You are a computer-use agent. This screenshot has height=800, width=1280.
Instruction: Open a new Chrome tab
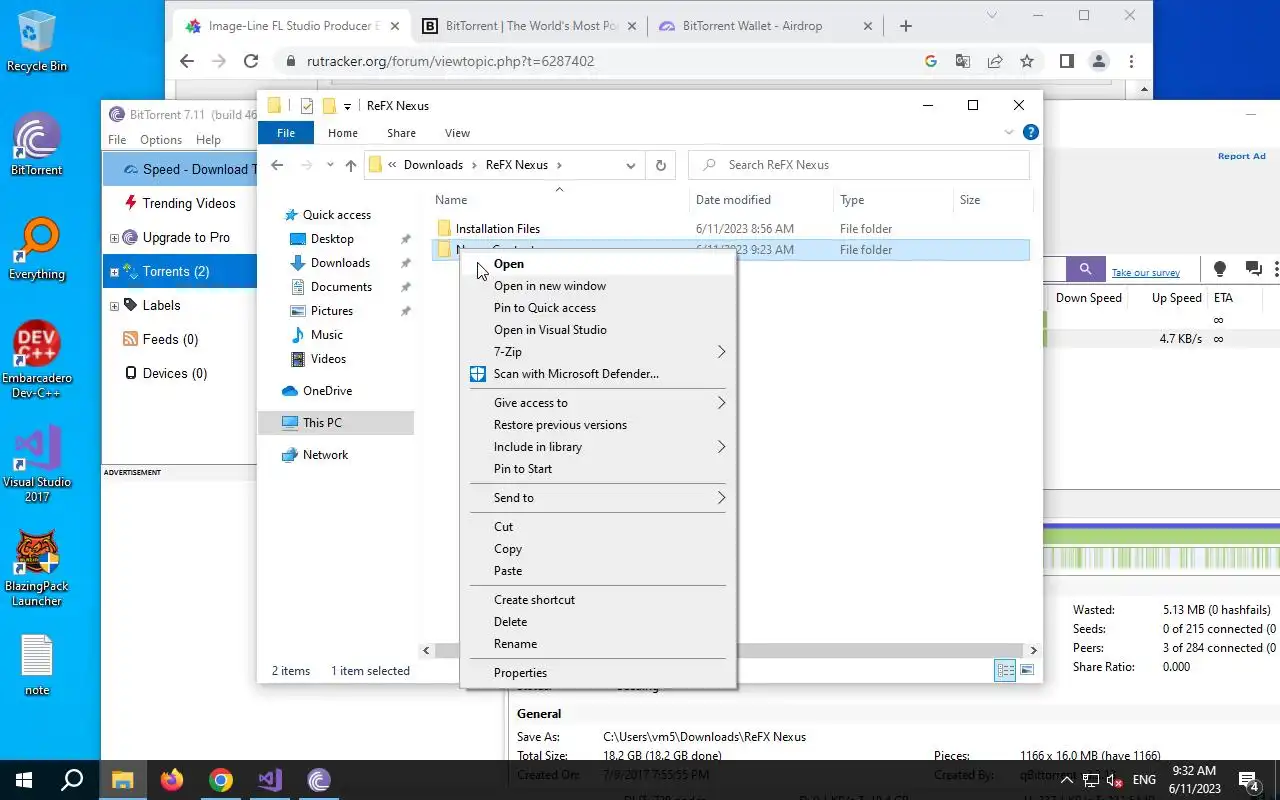tap(906, 26)
